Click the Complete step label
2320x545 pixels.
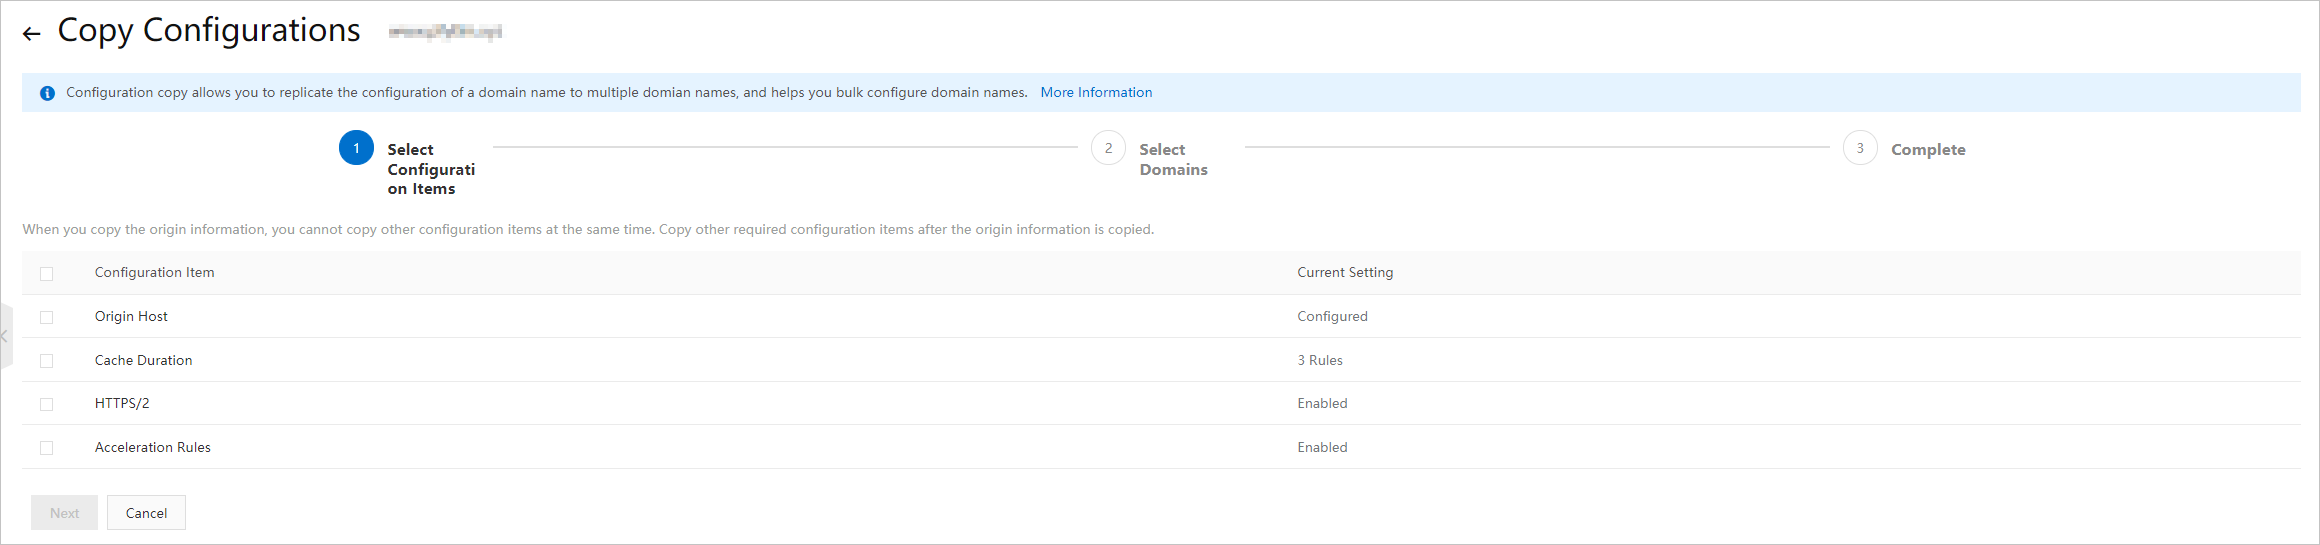(x=1928, y=150)
